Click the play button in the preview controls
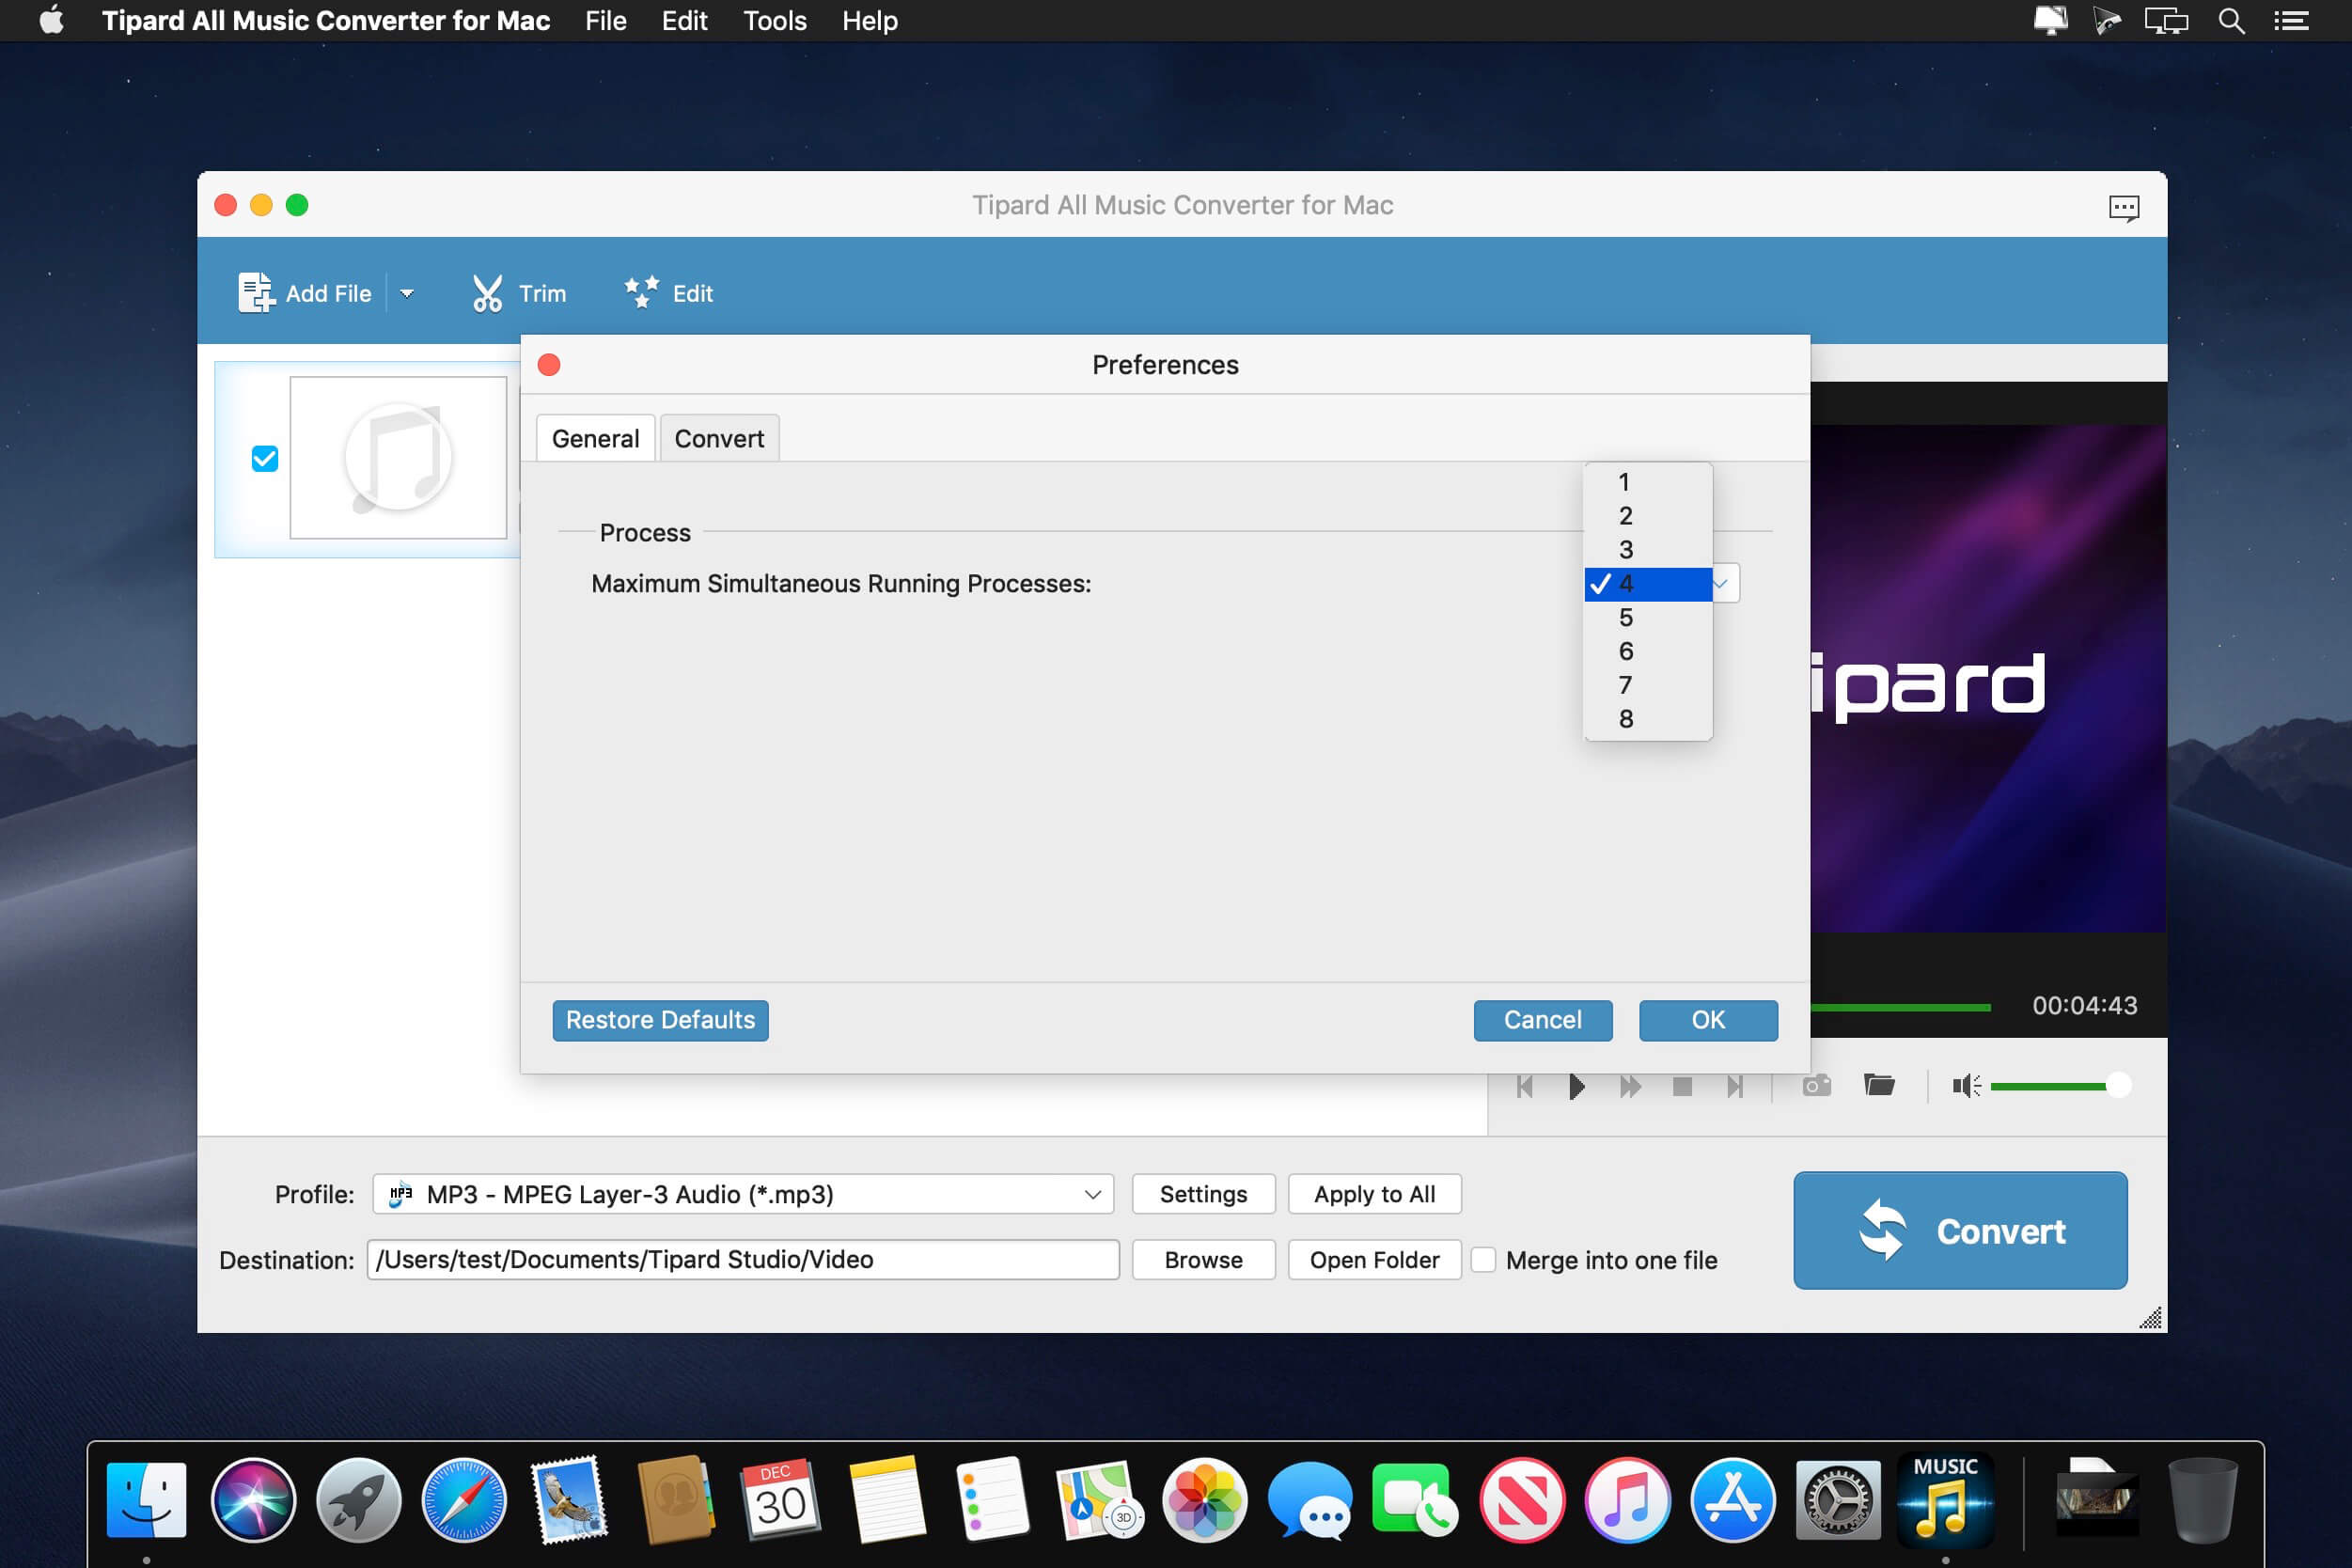 1576,1086
